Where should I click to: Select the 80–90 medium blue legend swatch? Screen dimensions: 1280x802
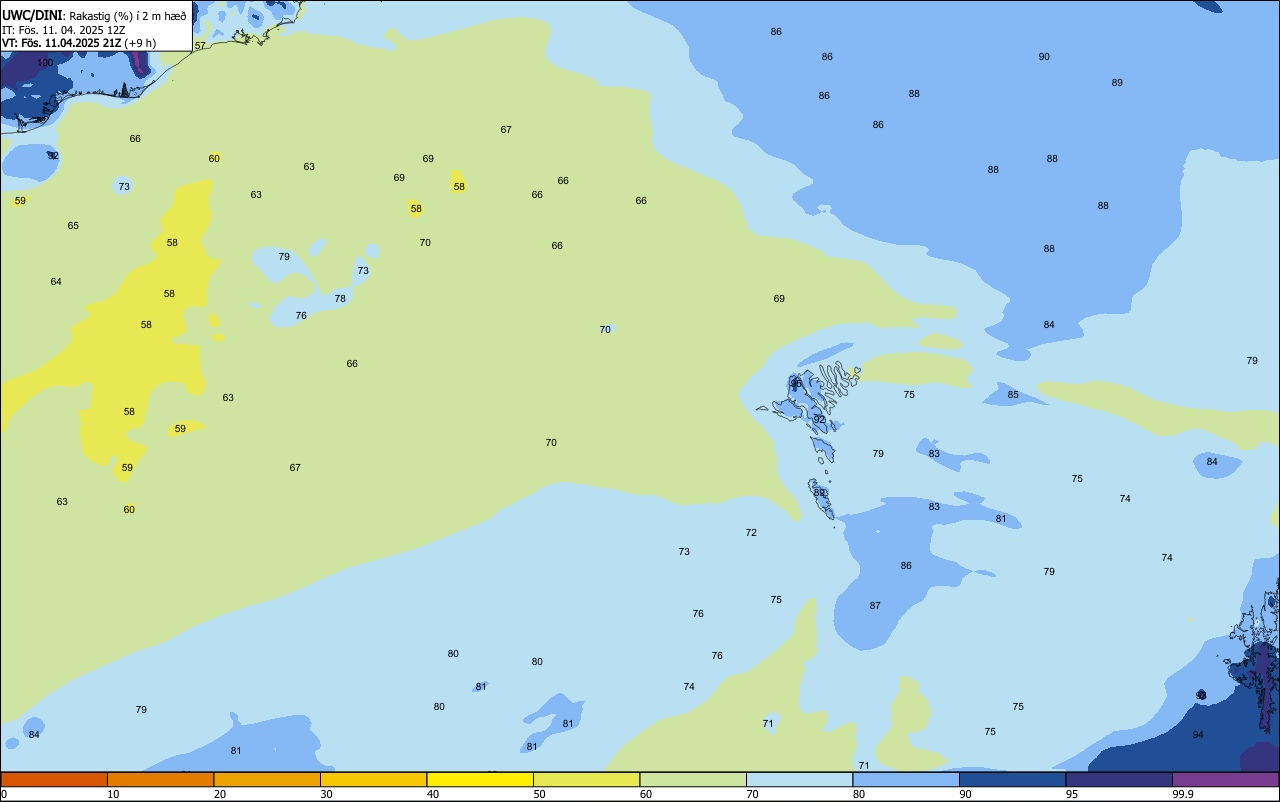pyautogui.click(x=906, y=779)
